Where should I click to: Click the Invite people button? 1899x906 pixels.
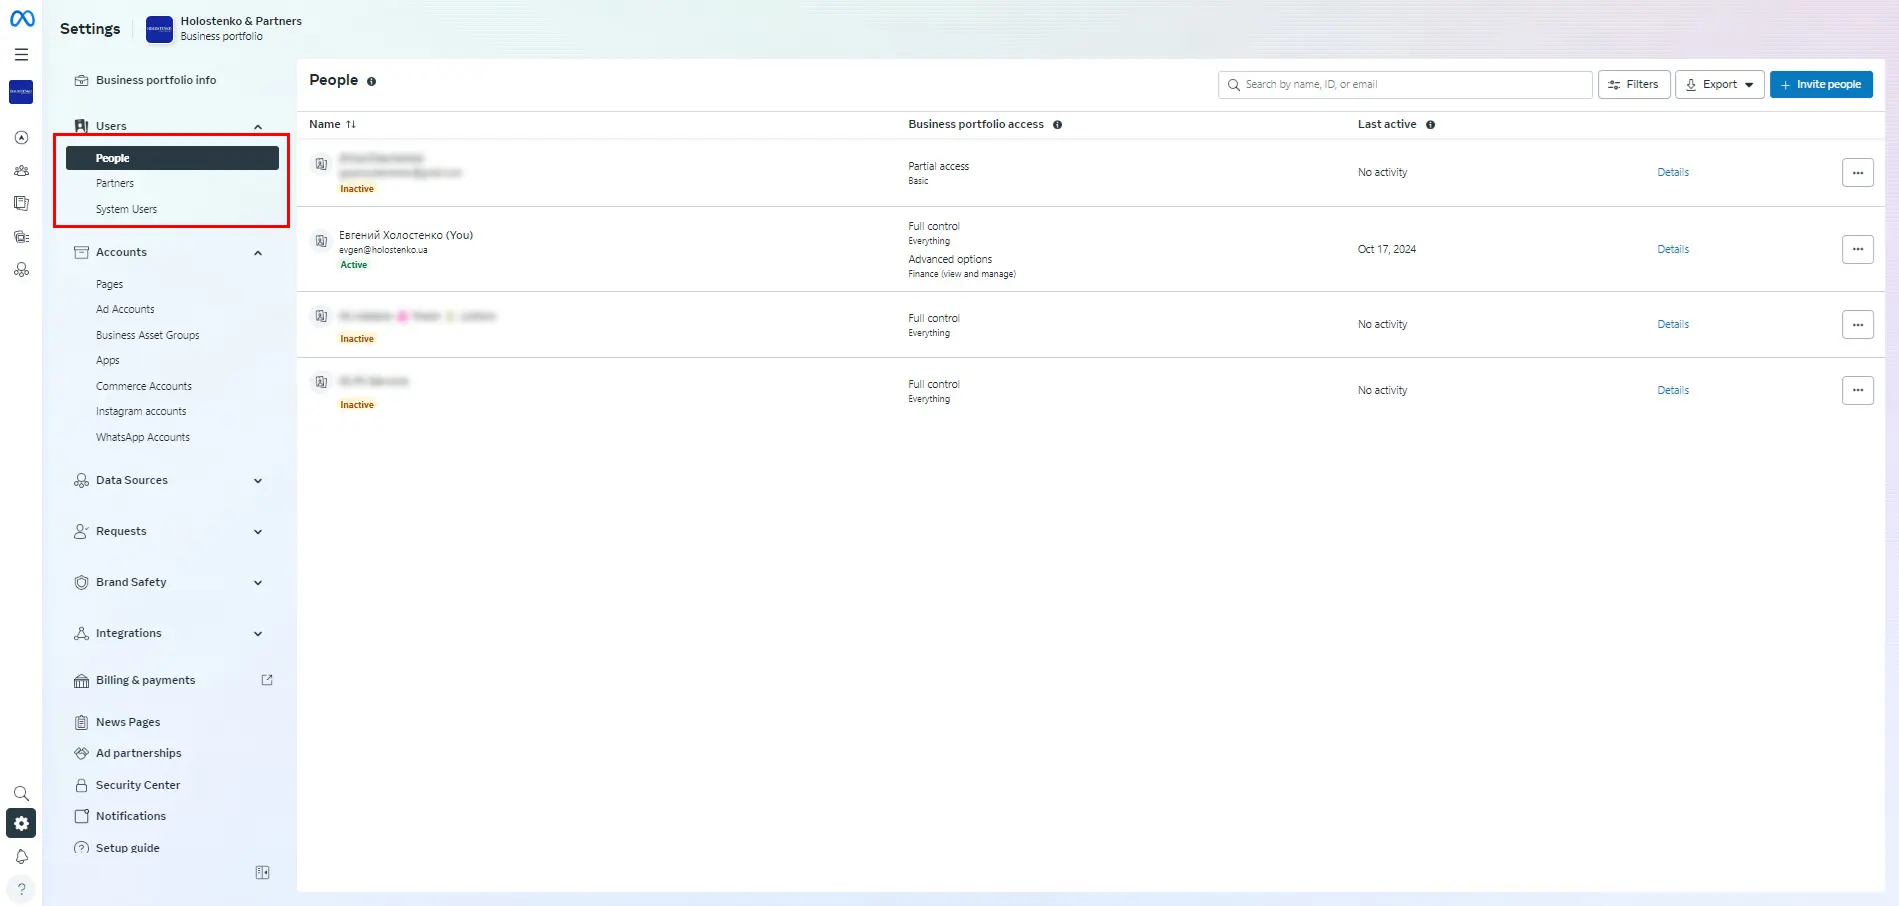[x=1821, y=85]
